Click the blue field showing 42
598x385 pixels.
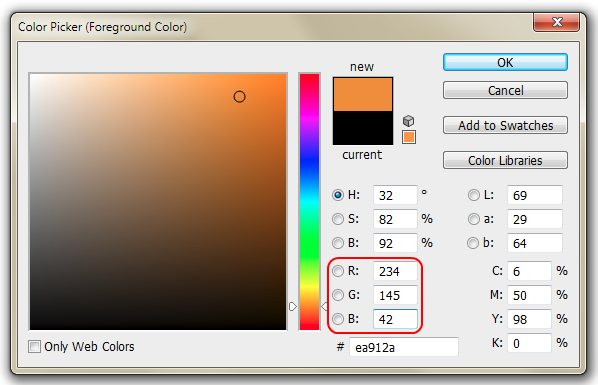coord(395,319)
